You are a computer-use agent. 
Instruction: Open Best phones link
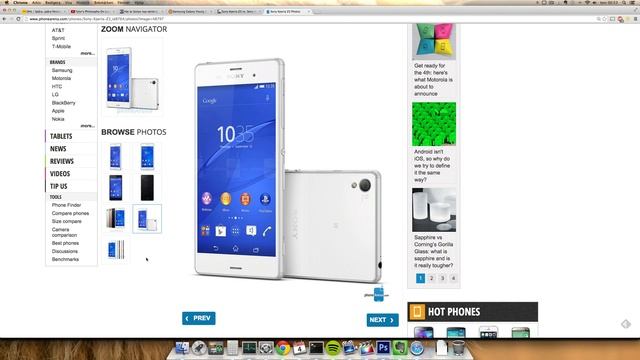[65, 243]
